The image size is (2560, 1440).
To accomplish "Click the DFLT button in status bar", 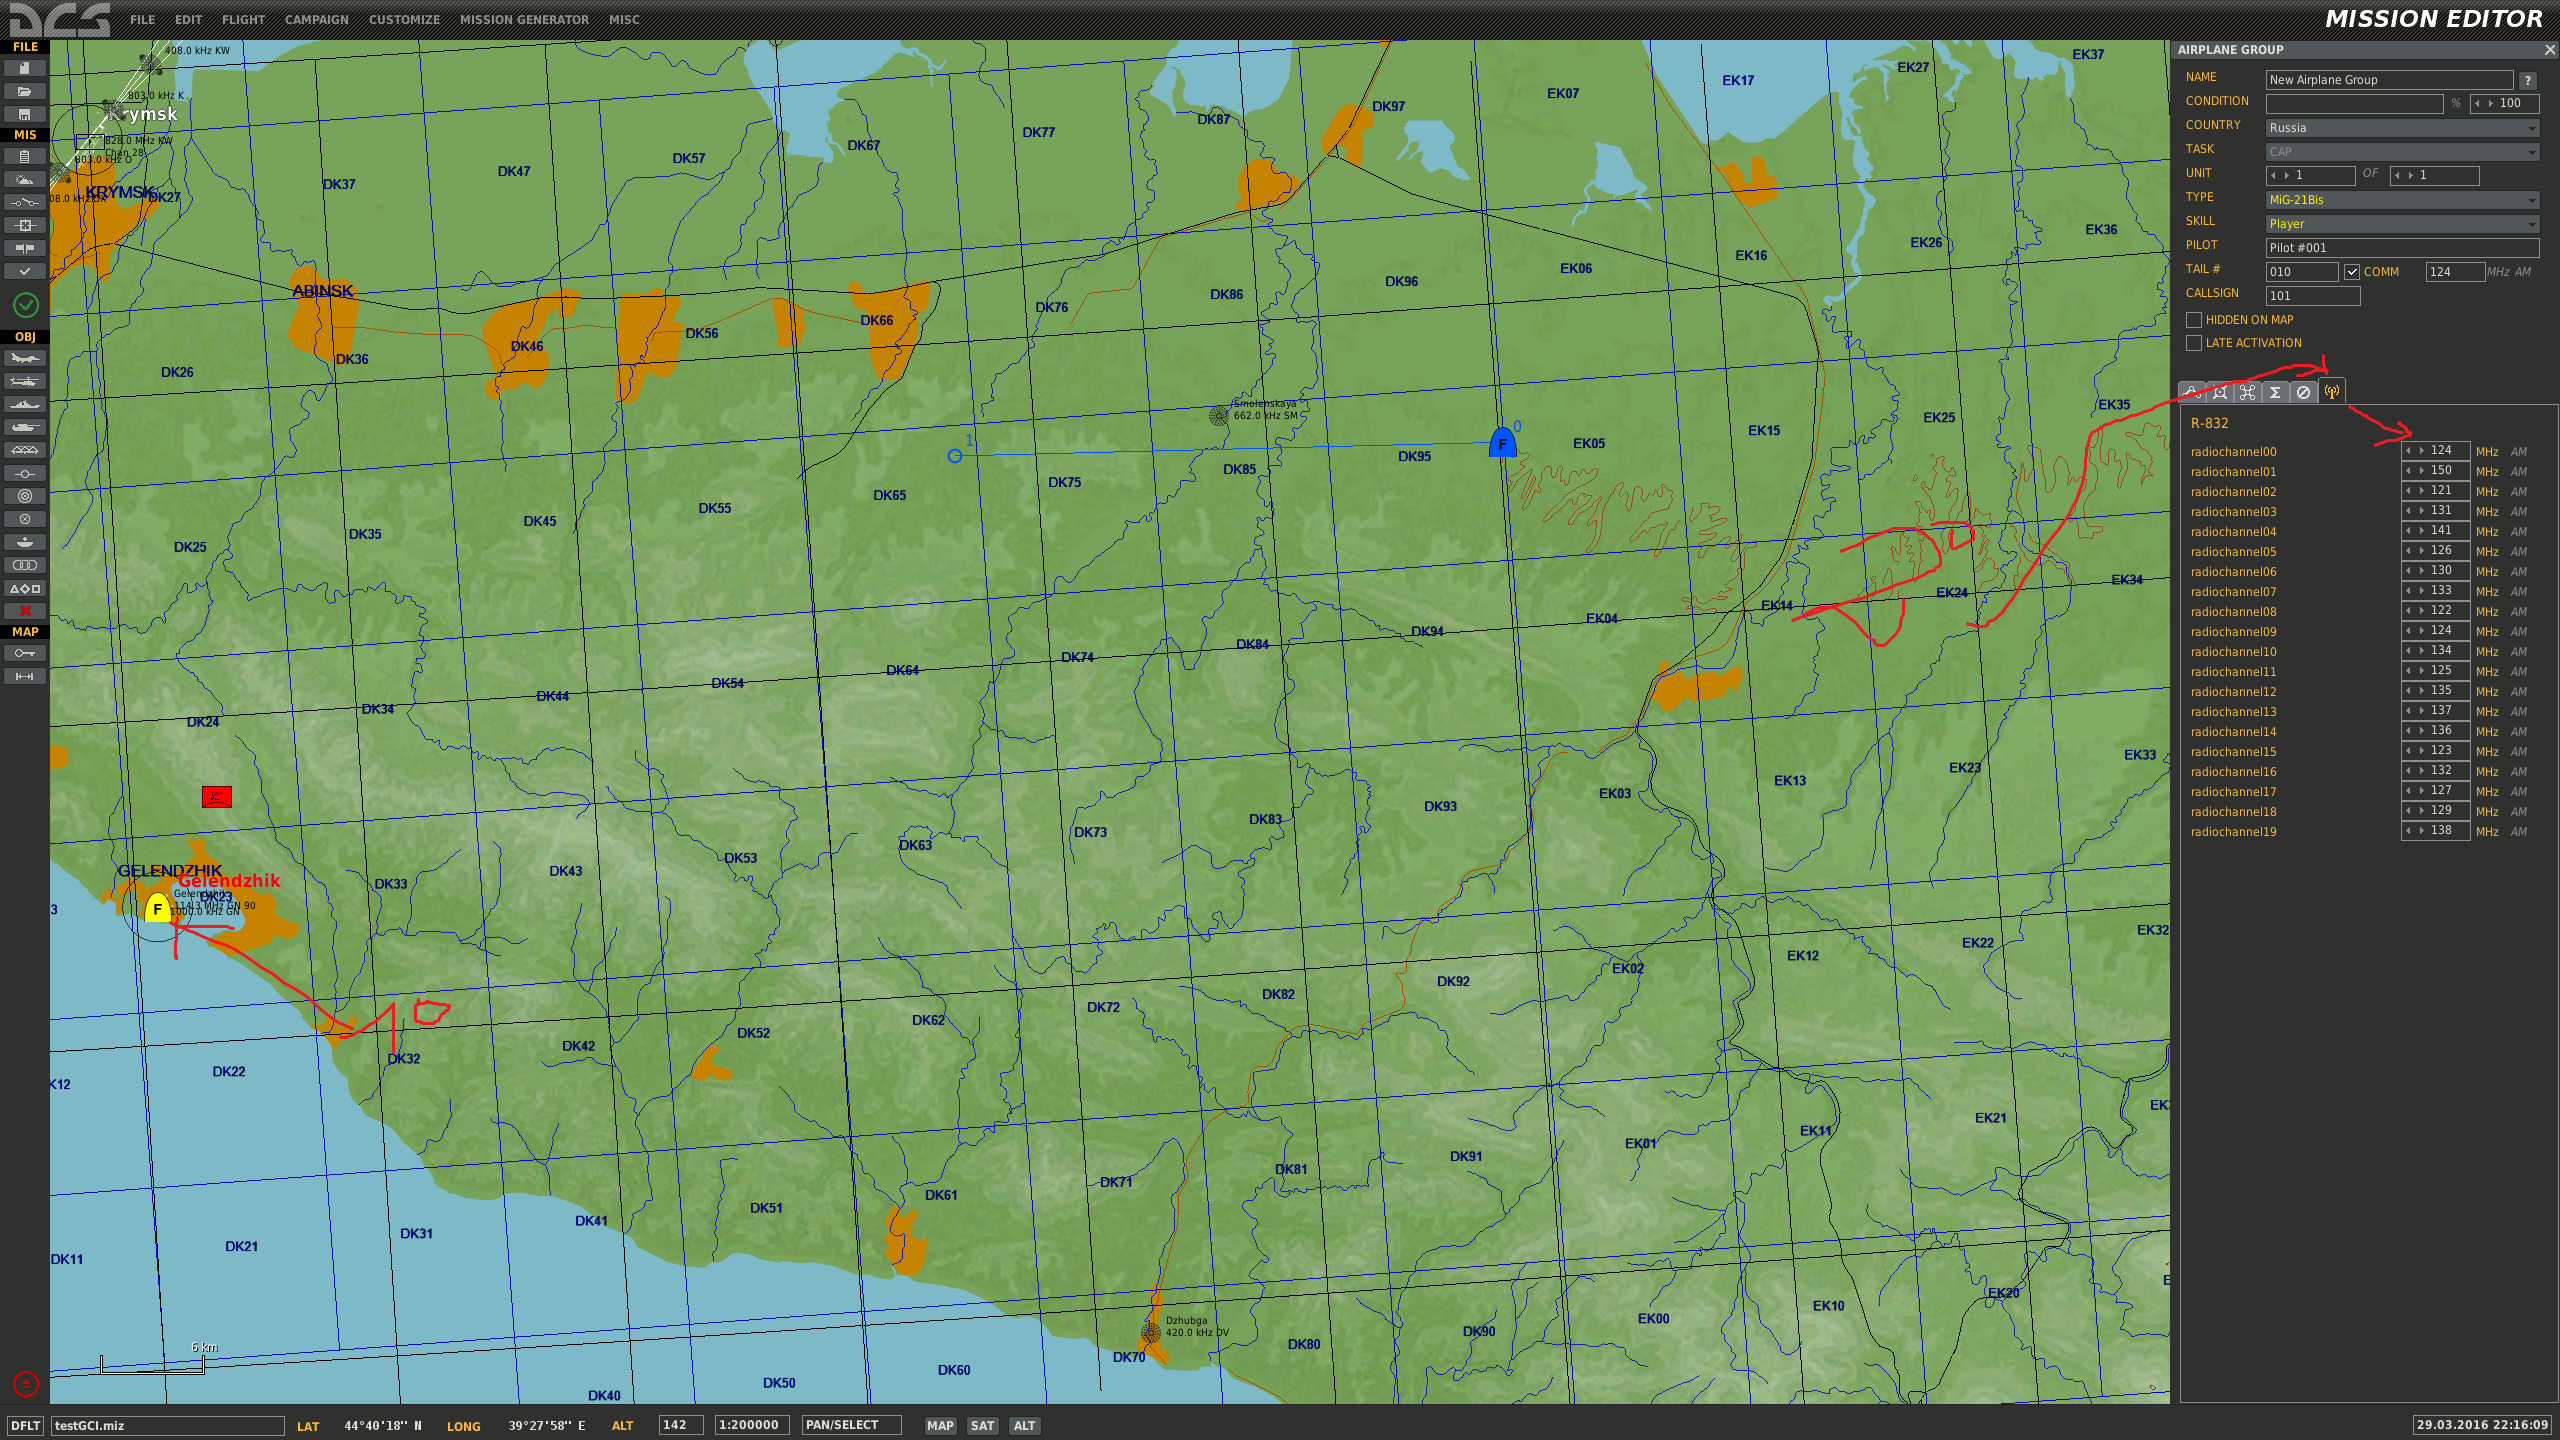I will (x=26, y=1425).
